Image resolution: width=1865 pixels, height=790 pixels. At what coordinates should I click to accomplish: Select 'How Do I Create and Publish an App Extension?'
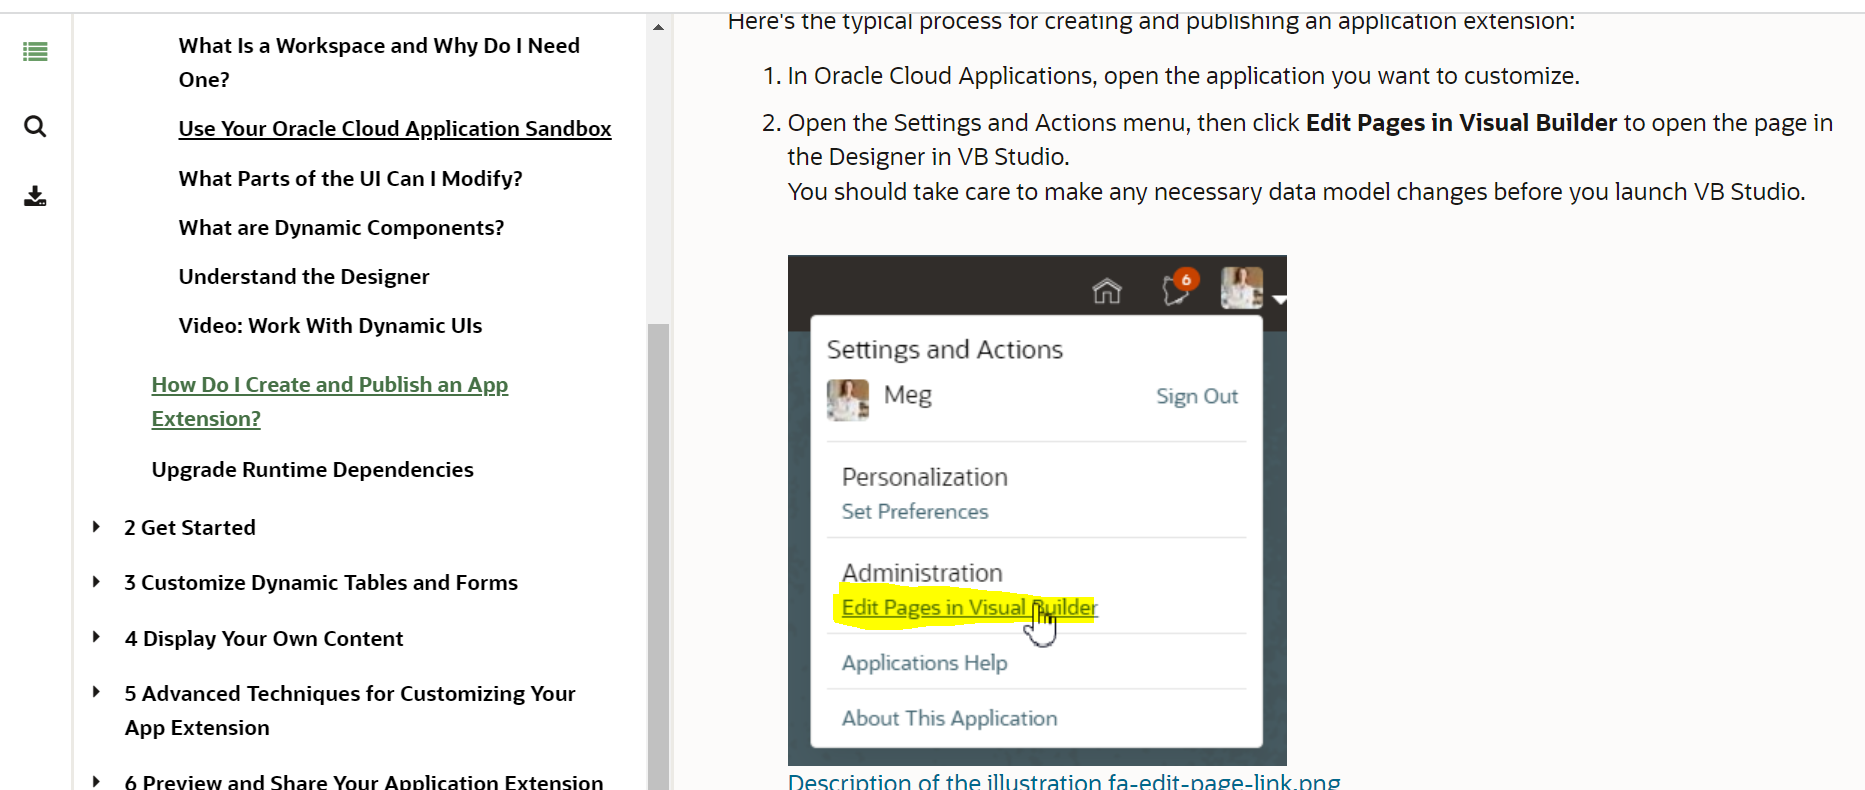click(x=330, y=401)
